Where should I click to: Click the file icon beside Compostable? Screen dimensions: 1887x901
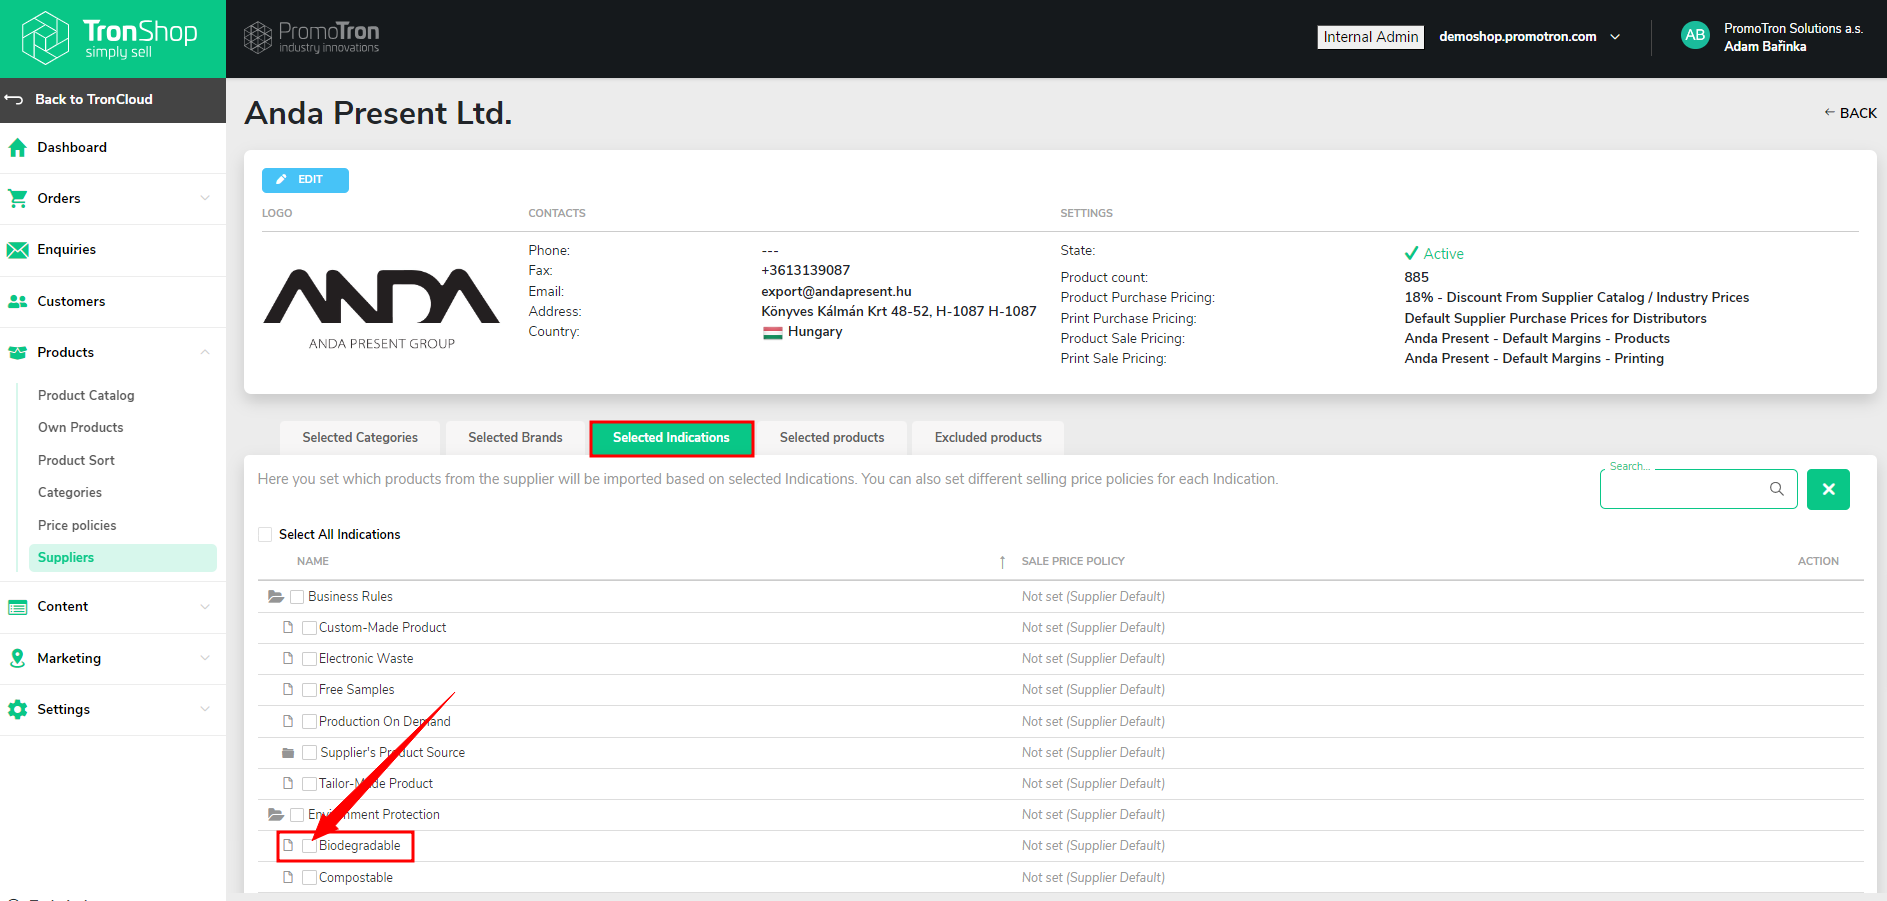[288, 878]
